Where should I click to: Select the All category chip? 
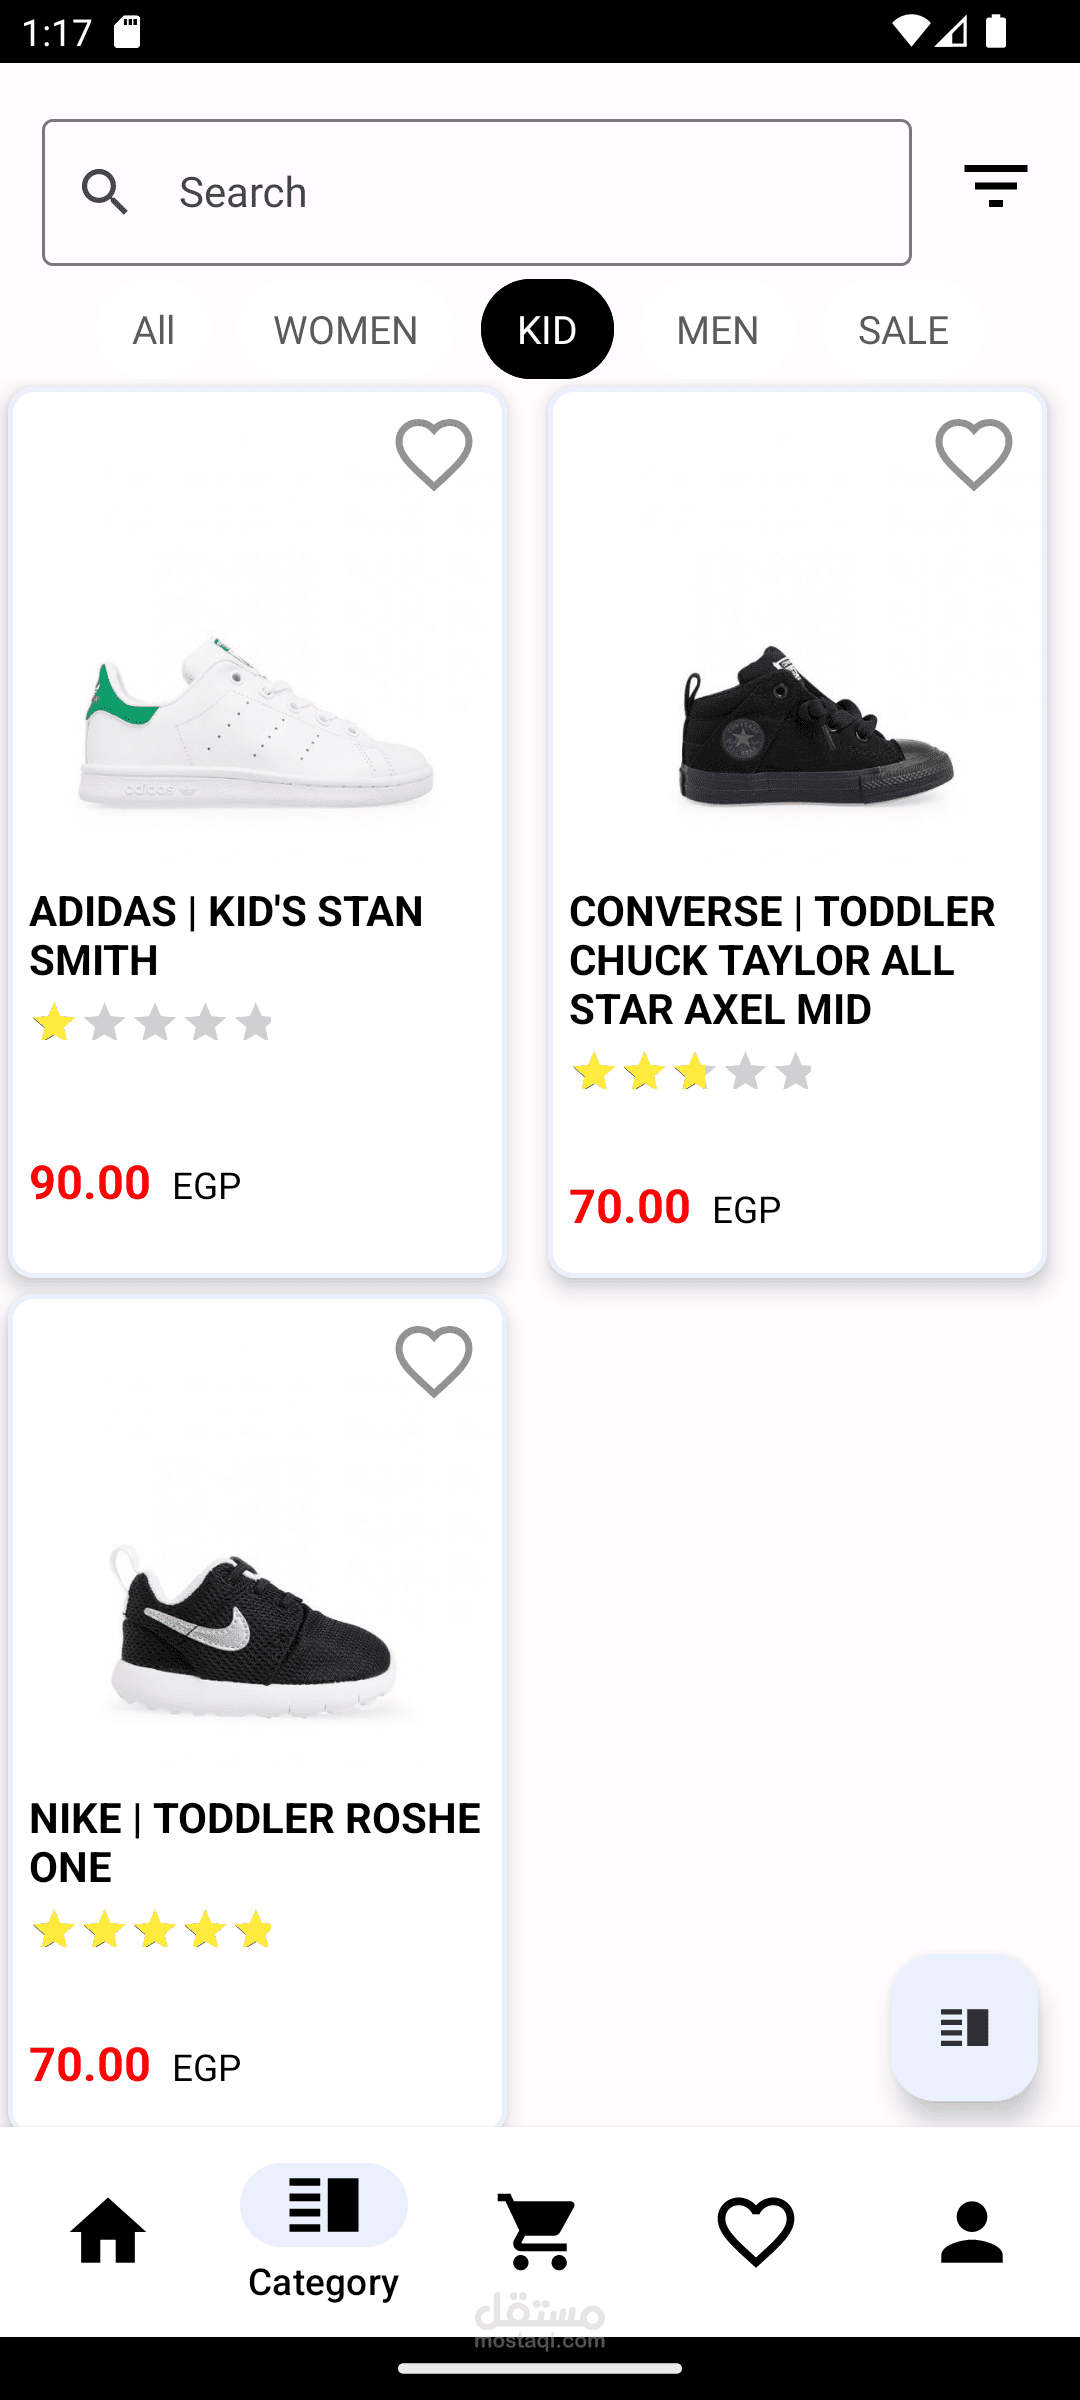tap(153, 330)
